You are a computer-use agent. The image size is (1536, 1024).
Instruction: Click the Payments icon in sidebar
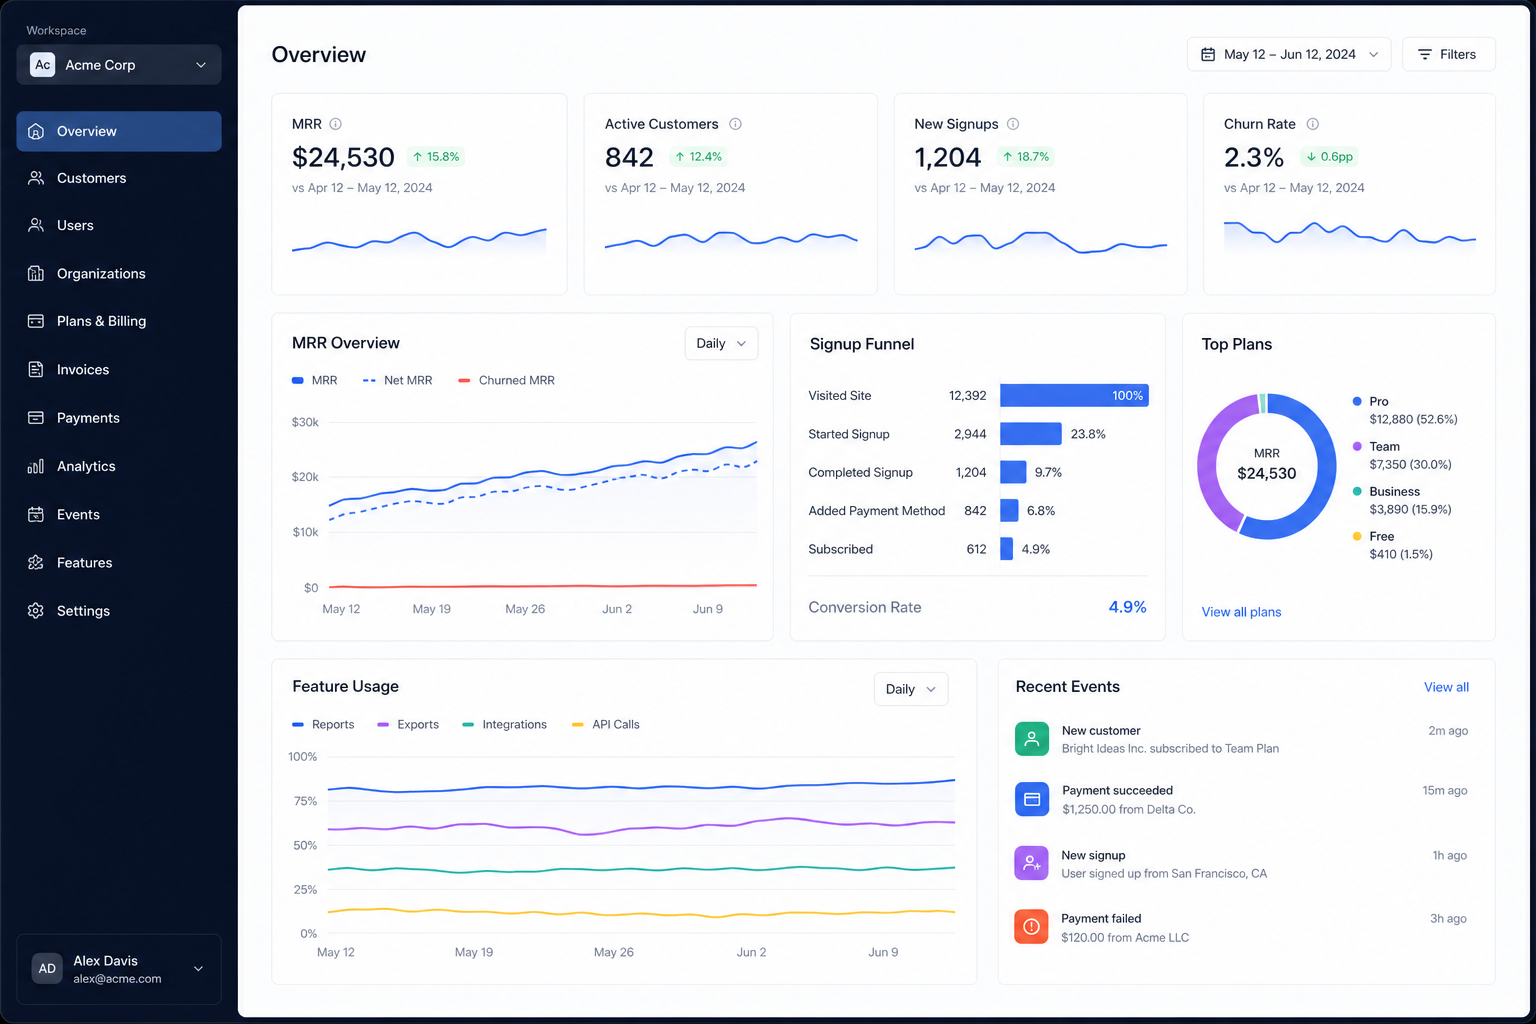click(36, 418)
